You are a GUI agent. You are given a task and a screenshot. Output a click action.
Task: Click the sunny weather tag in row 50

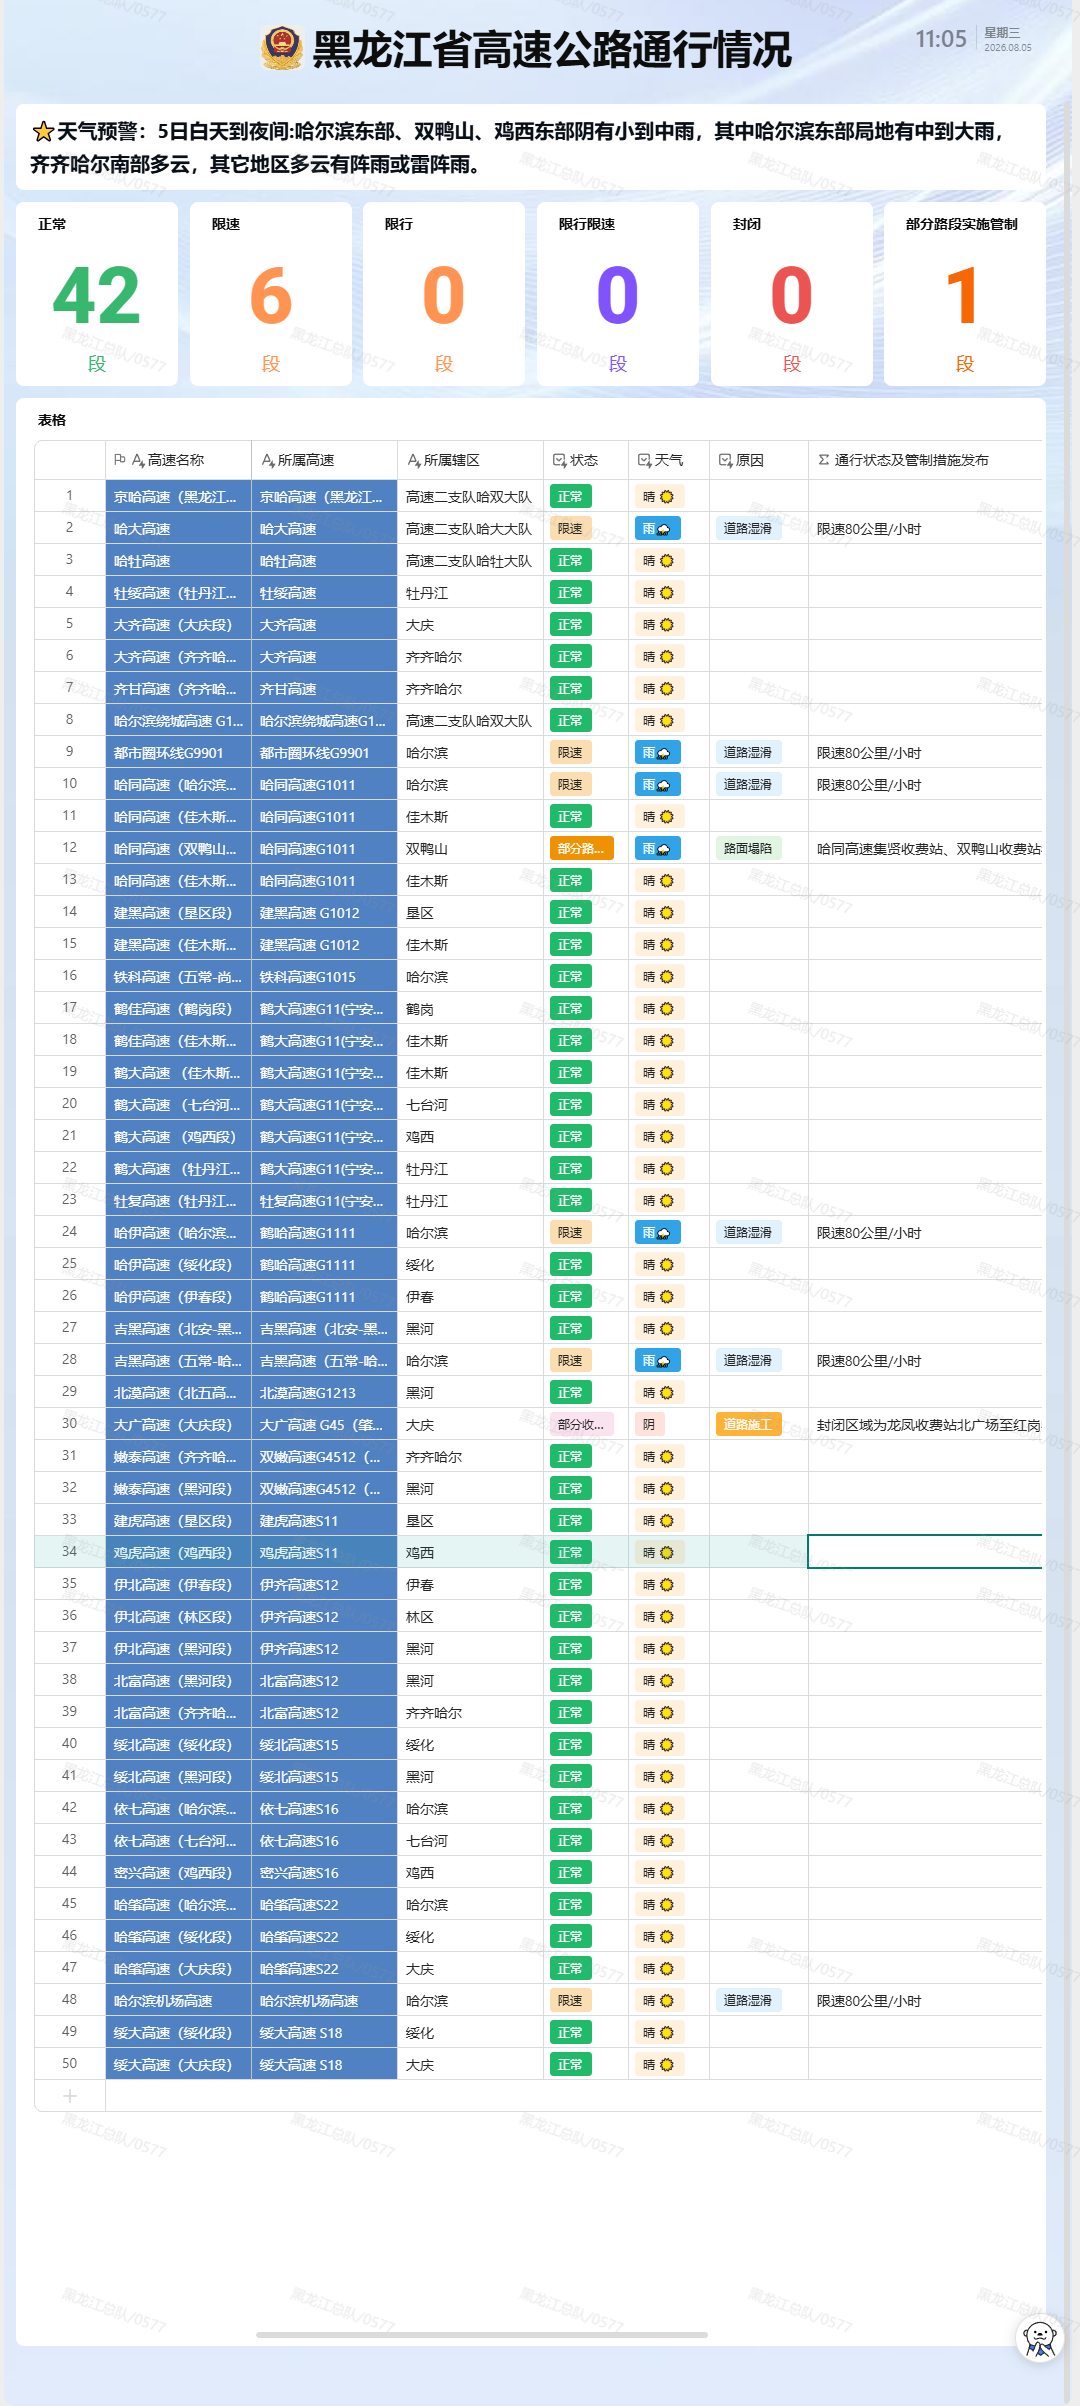pyautogui.click(x=658, y=2064)
